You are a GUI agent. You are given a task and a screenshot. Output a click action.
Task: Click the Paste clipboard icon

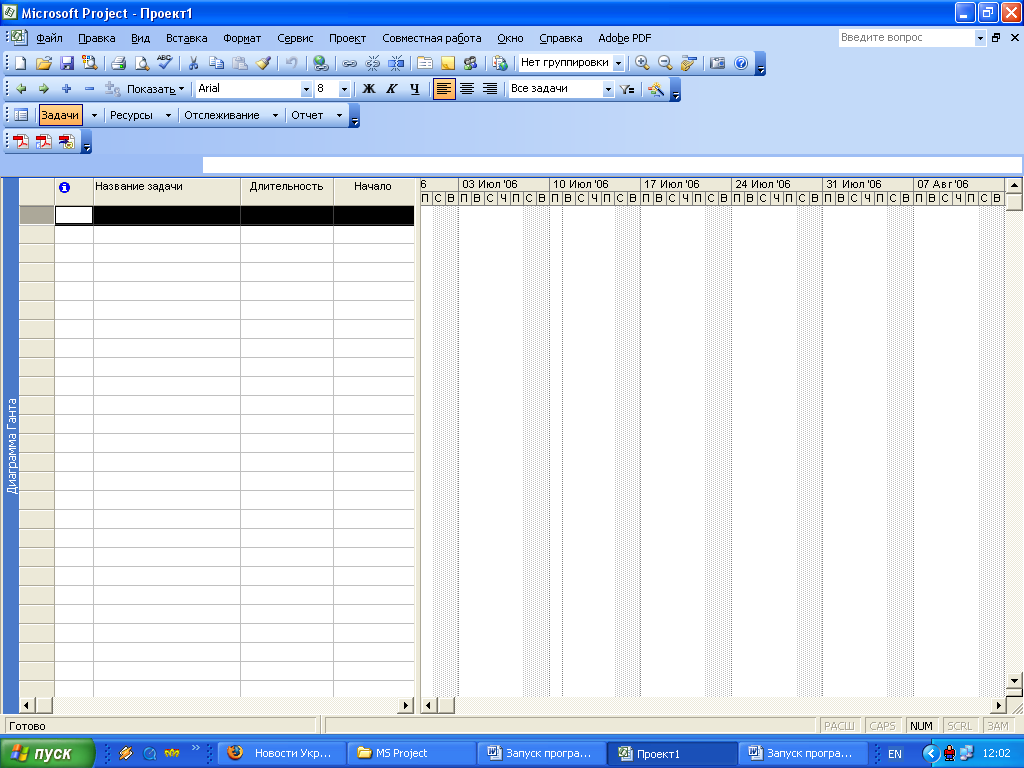click(240, 63)
